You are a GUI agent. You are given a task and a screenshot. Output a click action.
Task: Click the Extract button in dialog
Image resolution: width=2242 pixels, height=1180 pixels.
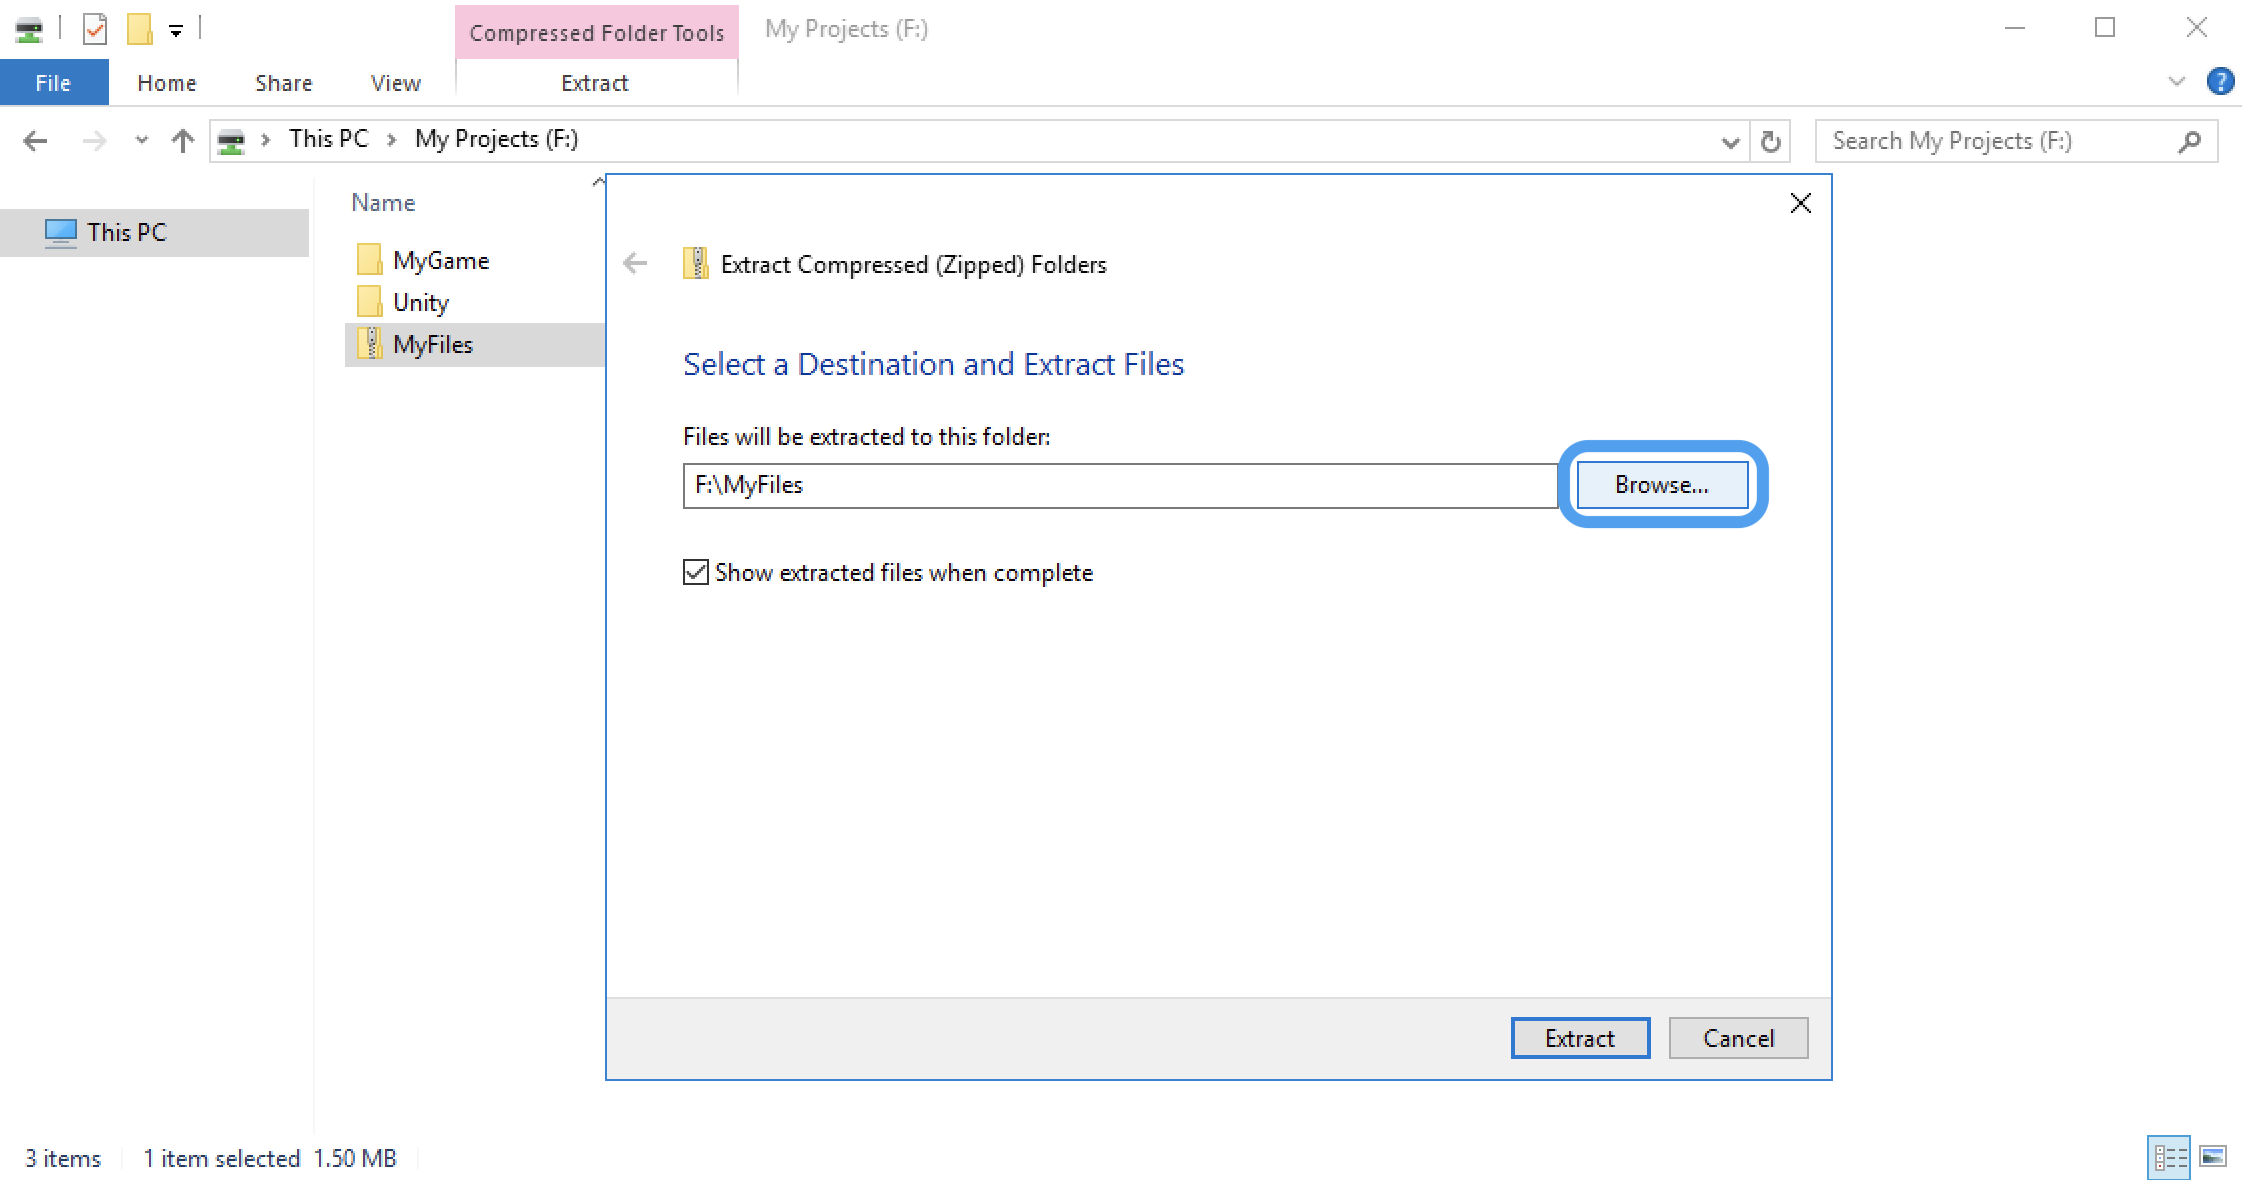click(x=1579, y=1038)
